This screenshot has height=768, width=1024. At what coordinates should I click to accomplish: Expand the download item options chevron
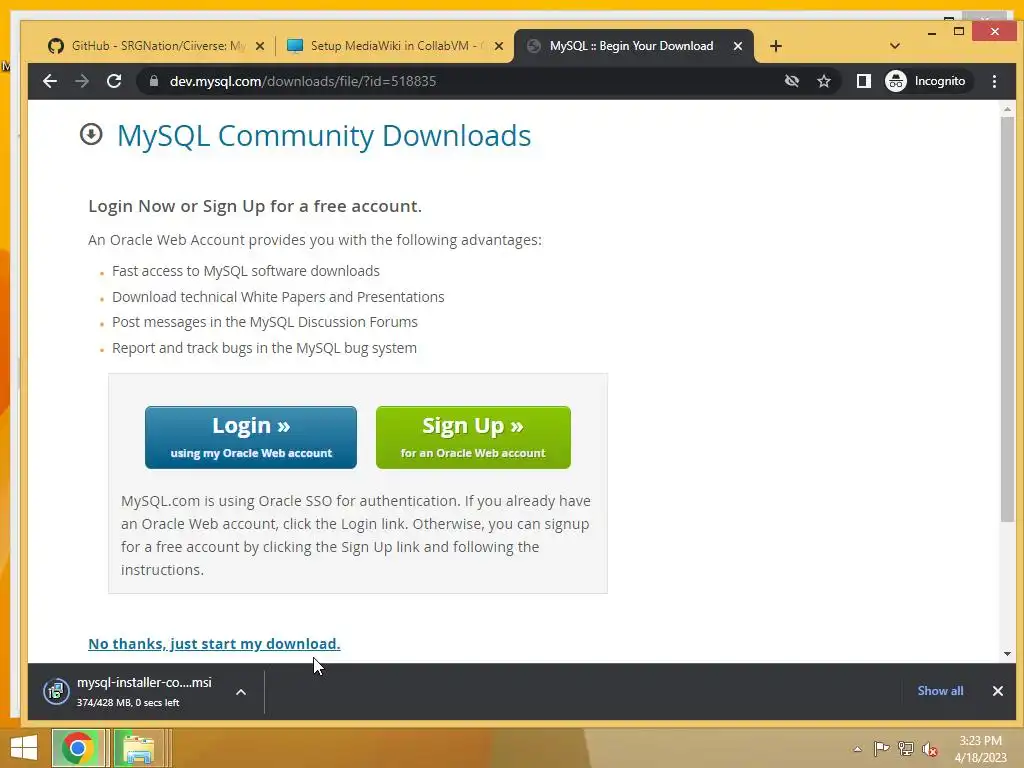coord(241,692)
